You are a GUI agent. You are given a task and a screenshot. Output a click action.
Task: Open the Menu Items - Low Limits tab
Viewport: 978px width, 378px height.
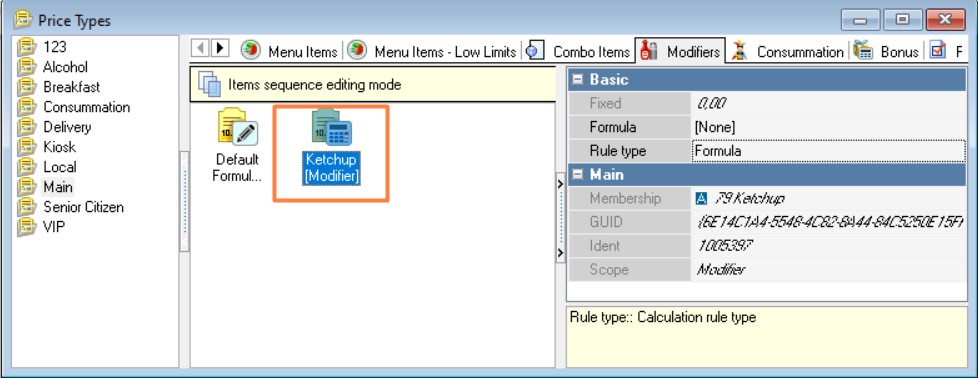click(x=432, y=51)
